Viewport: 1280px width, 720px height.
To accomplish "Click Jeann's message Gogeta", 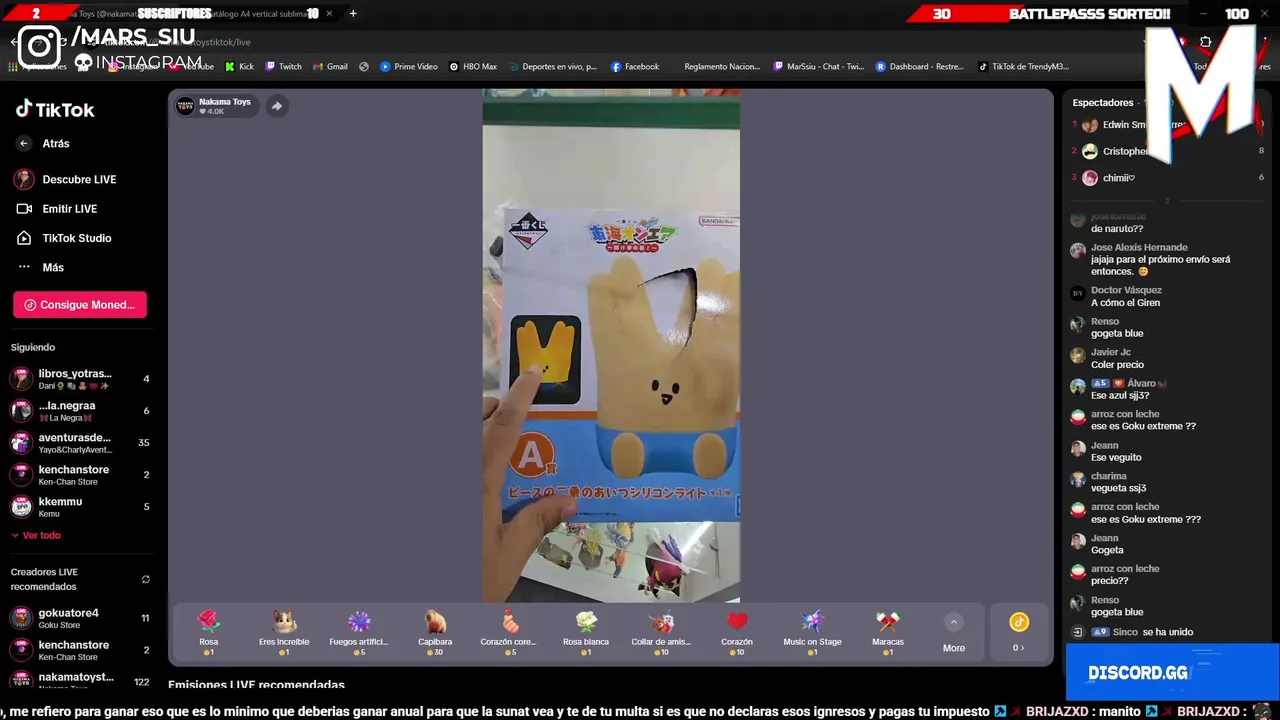I will [1107, 544].
